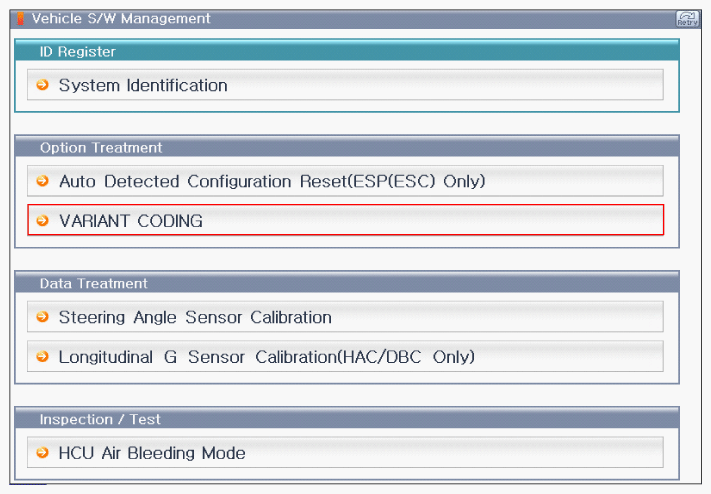Viewport: 711px width, 494px height.
Task: Click arrow icon for Longitudinal G Sensor Calibration
Action: pyautogui.click(x=42, y=356)
